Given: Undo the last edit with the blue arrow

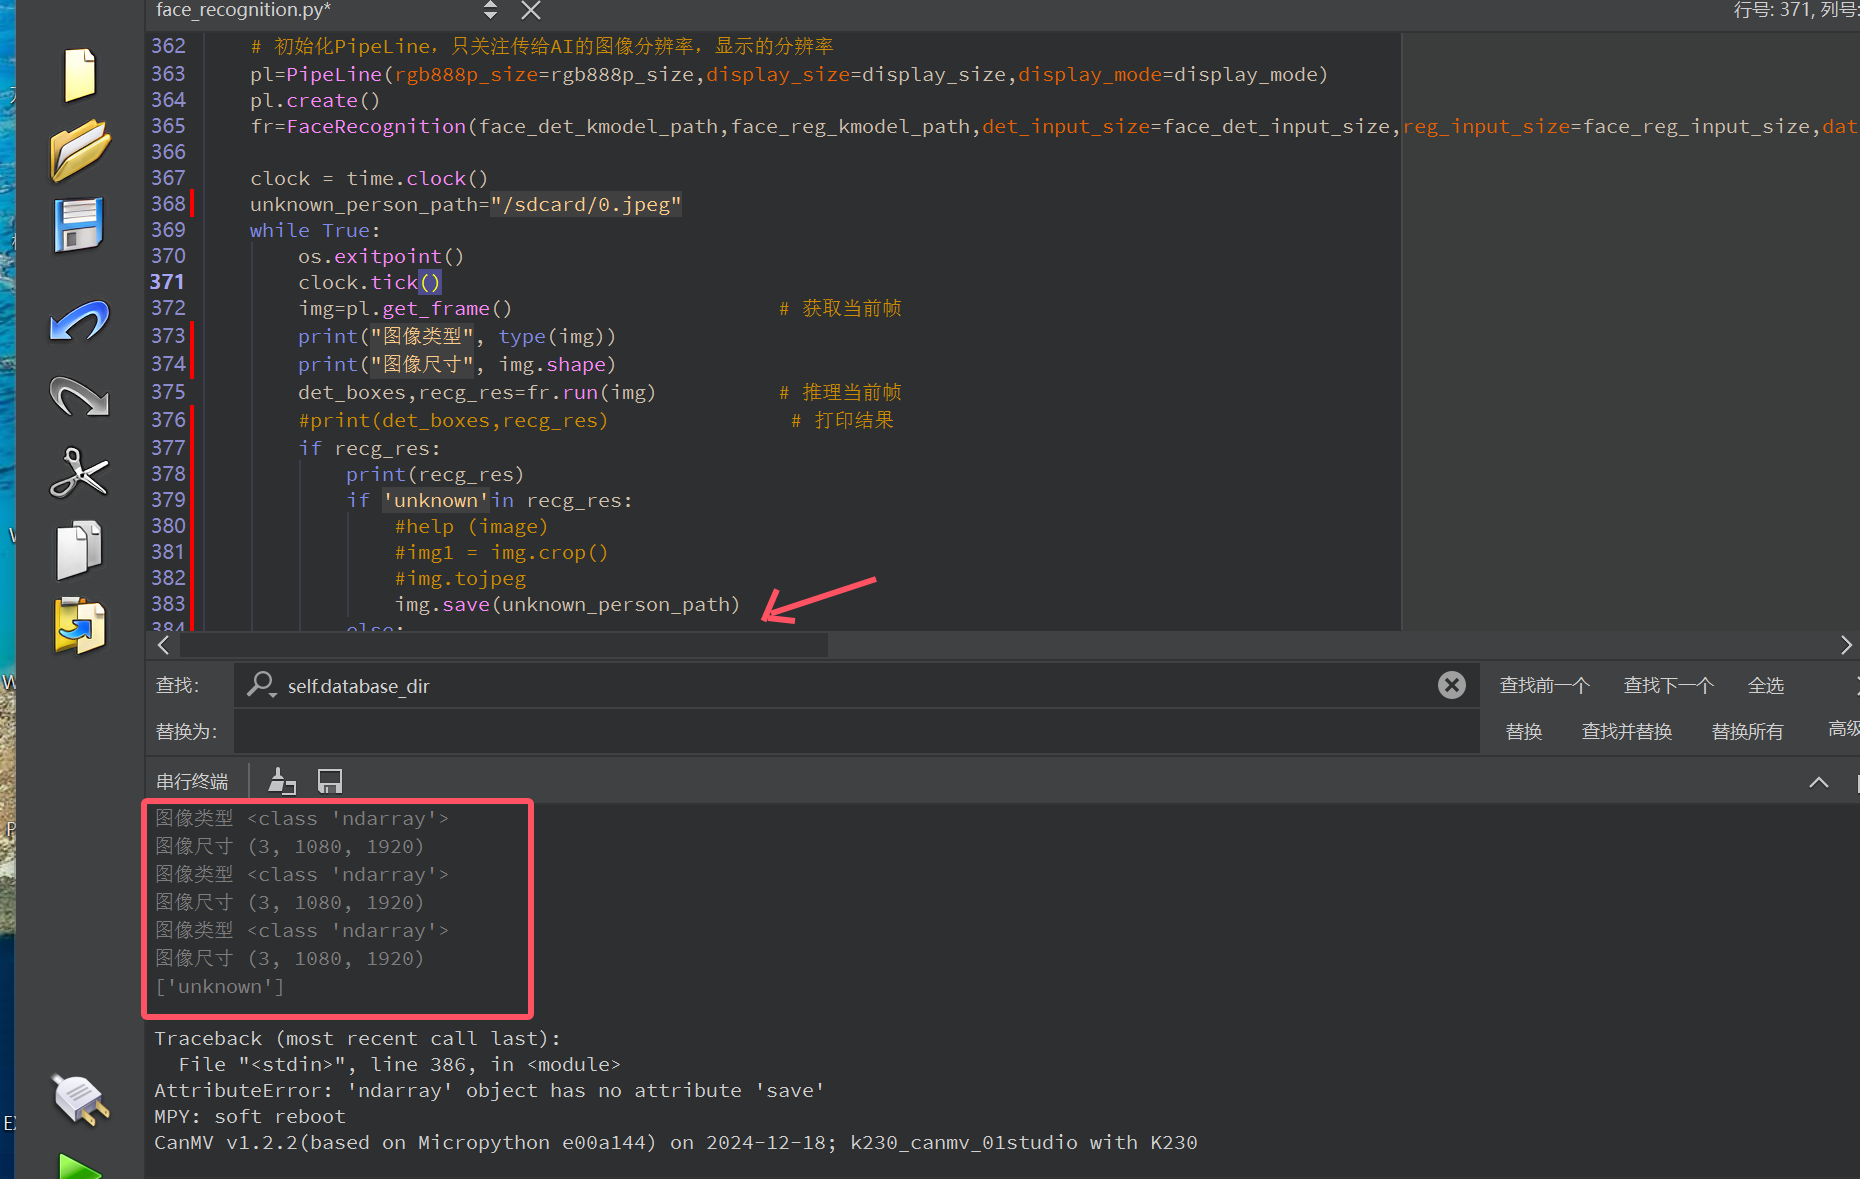Looking at the screenshot, I should pos(79,322).
